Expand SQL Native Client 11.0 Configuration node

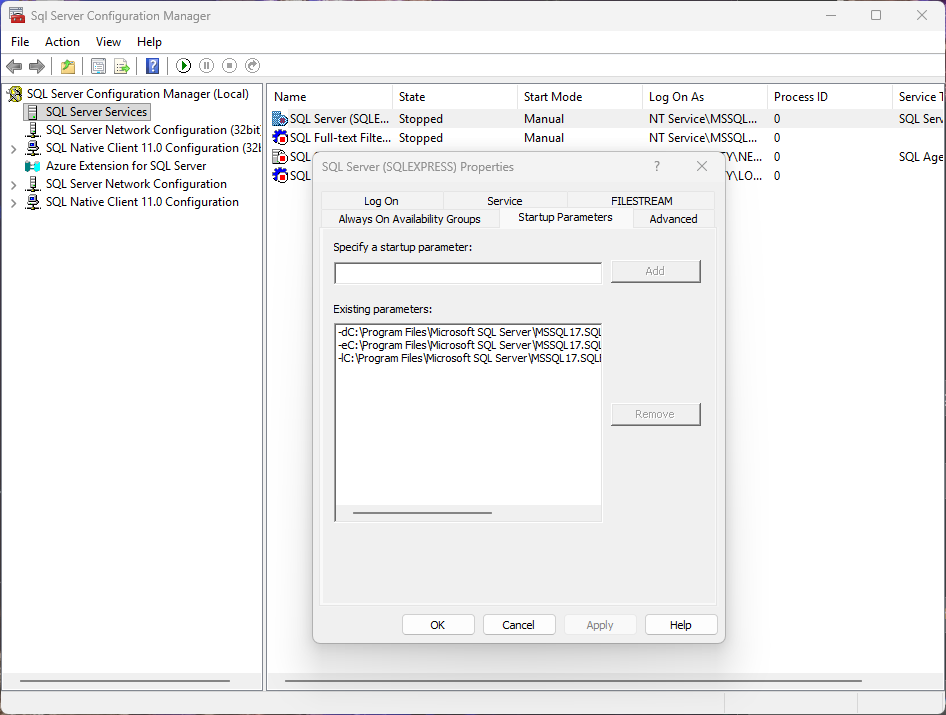[13, 203]
